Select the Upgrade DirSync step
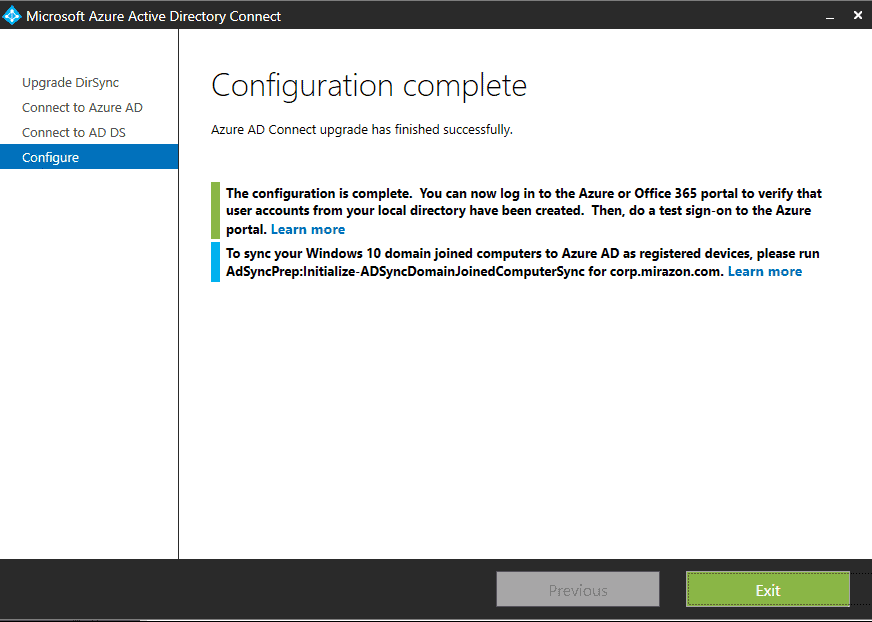 [x=71, y=82]
